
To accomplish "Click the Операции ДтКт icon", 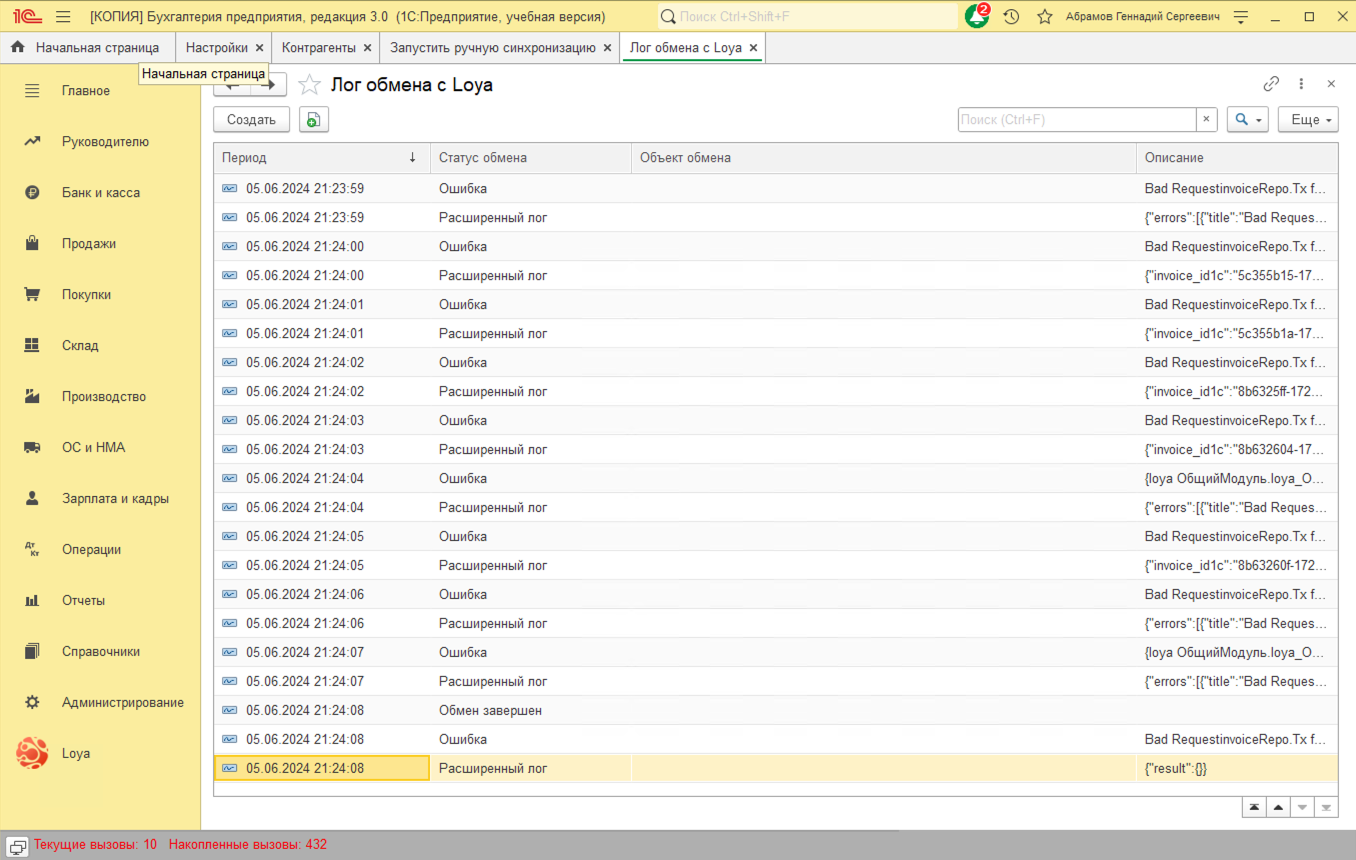I will [32, 550].
